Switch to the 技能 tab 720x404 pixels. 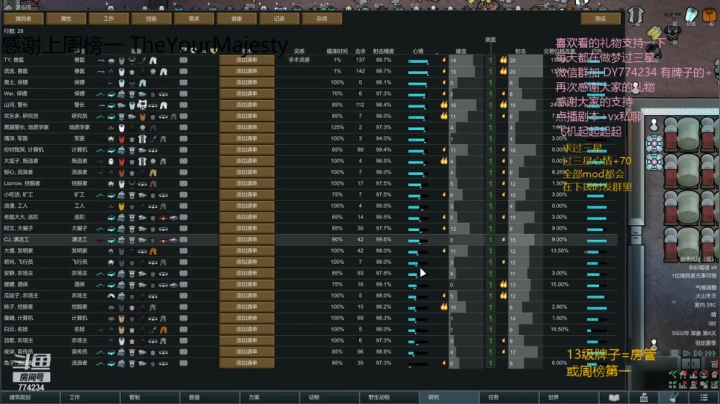[x=151, y=19]
